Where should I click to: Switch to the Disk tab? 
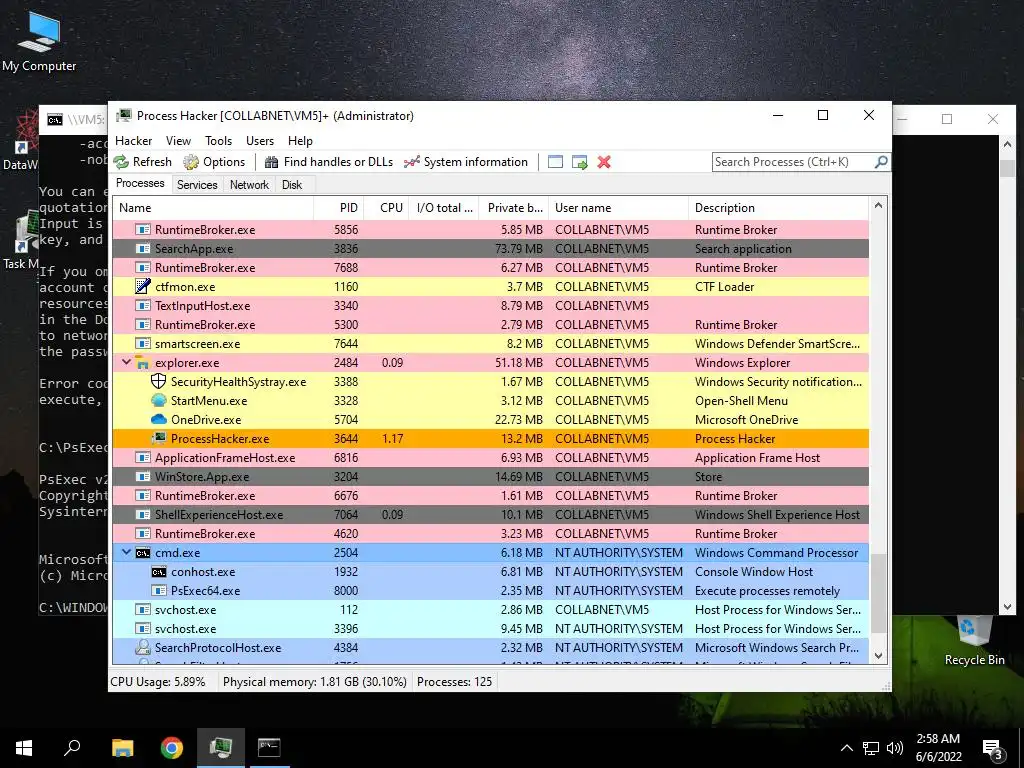(292, 185)
